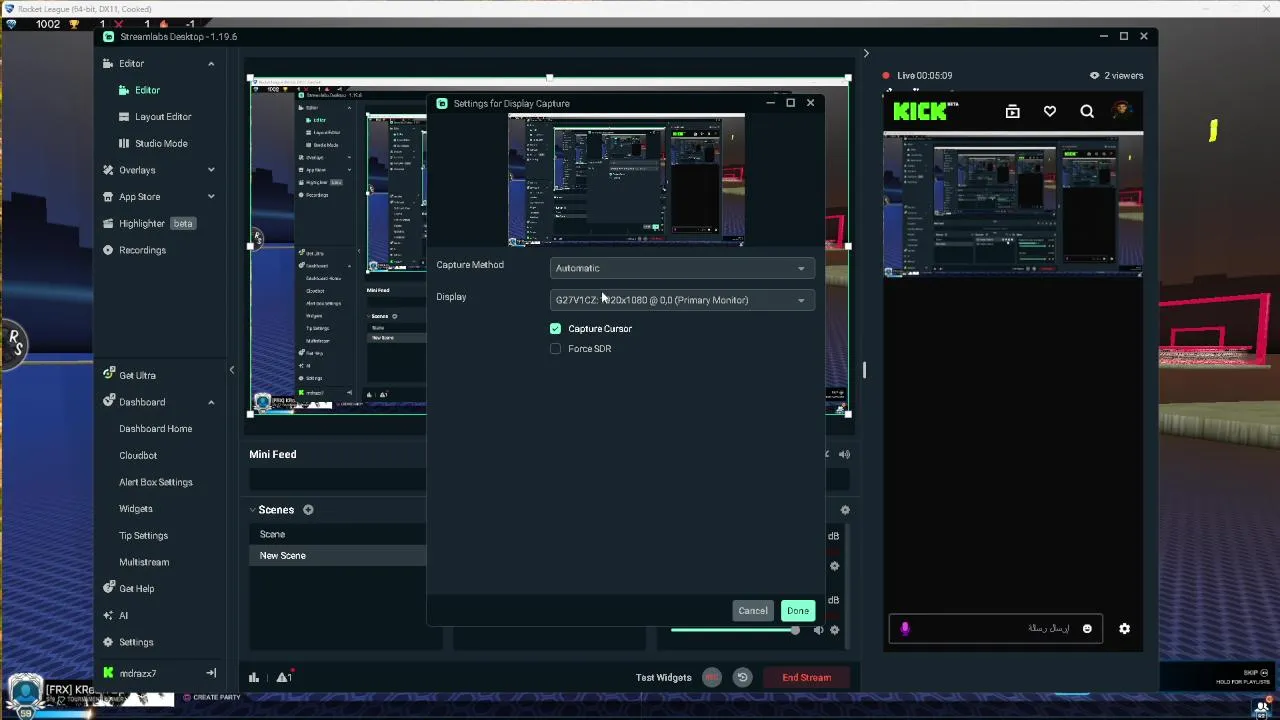Viewport: 1280px width, 720px height.
Task: Click the chat message input field
Action: [x=995, y=628]
